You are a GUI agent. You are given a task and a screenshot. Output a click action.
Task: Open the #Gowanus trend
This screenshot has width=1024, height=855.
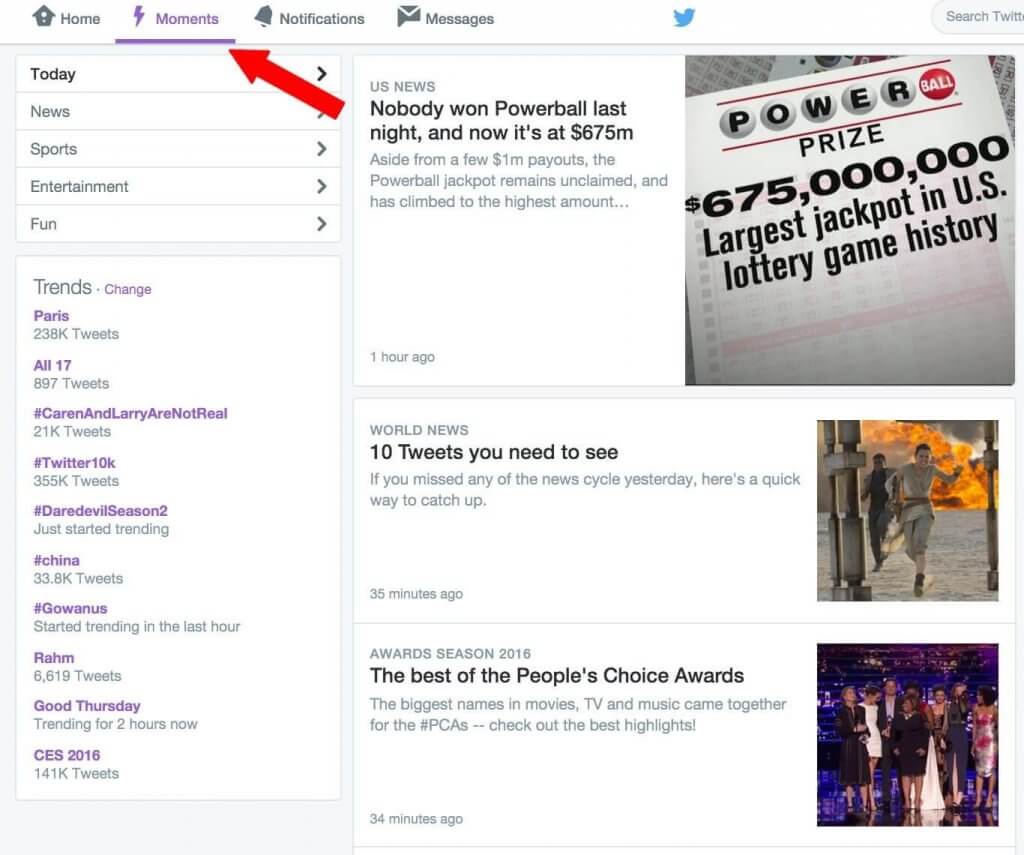click(71, 609)
